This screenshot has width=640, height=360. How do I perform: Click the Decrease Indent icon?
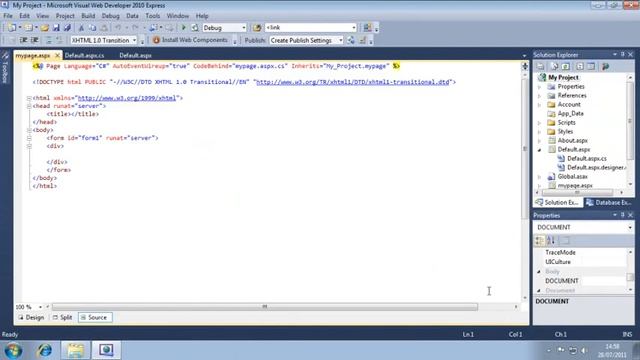[24, 40]
